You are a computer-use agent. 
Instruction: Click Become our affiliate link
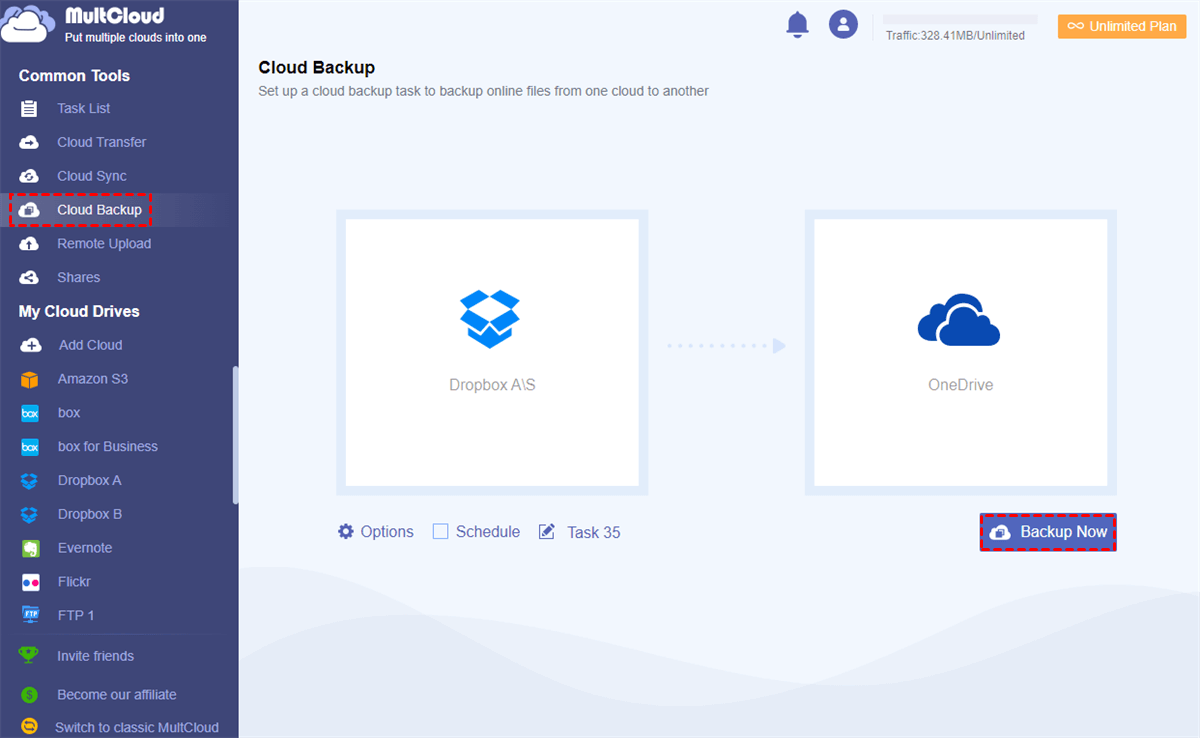tap(116, 695)
